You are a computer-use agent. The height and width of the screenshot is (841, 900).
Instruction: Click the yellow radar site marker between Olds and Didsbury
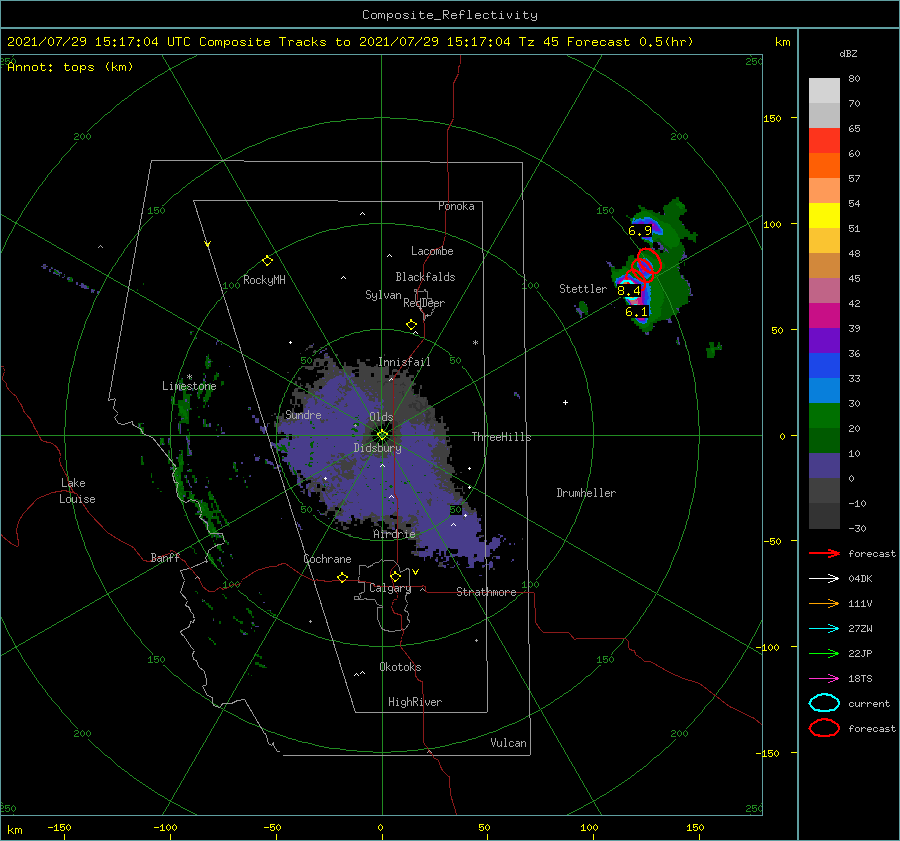point(382,435)
